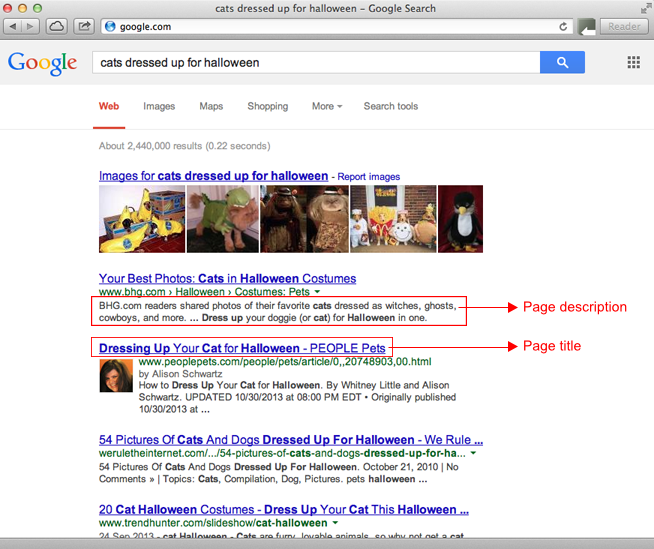Open 'Dressing Up Your Cat for Halloween' result
This screenshot has height=549, width=654.
[x=242, y=348]
